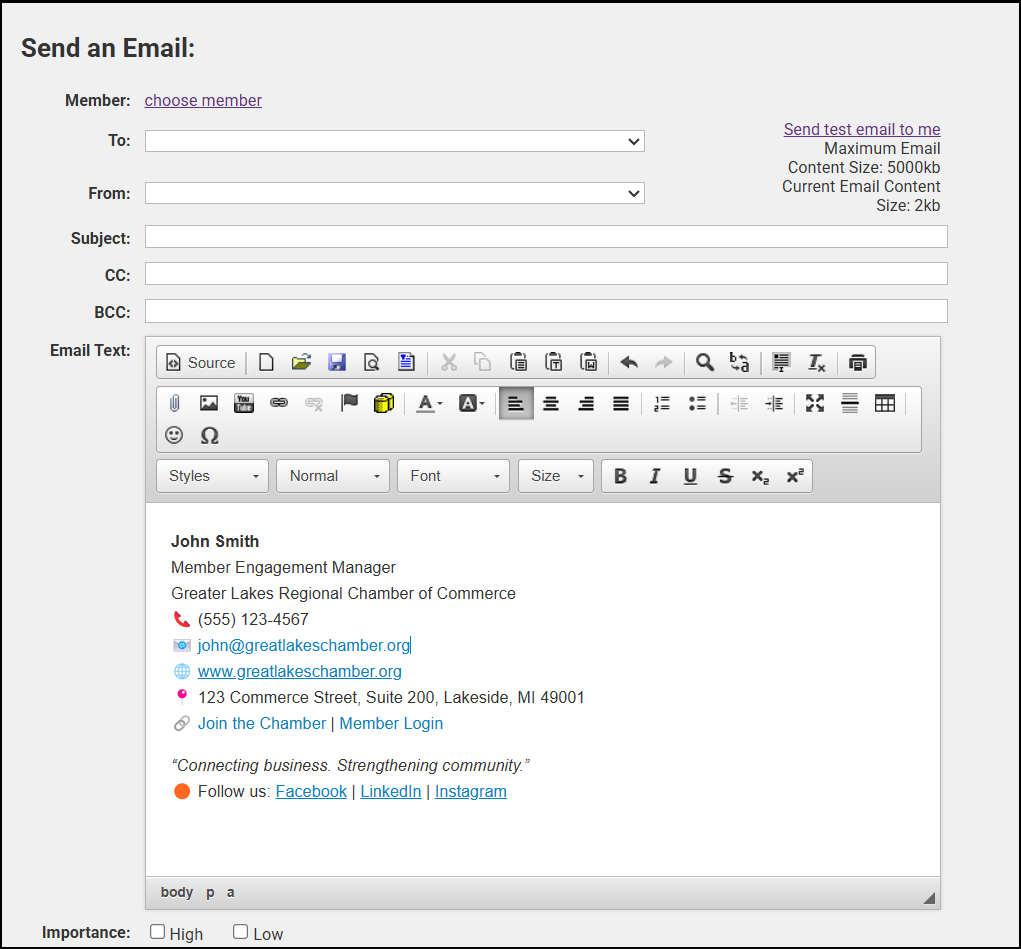
Task: Click Send test email to me
Action: 861,129
